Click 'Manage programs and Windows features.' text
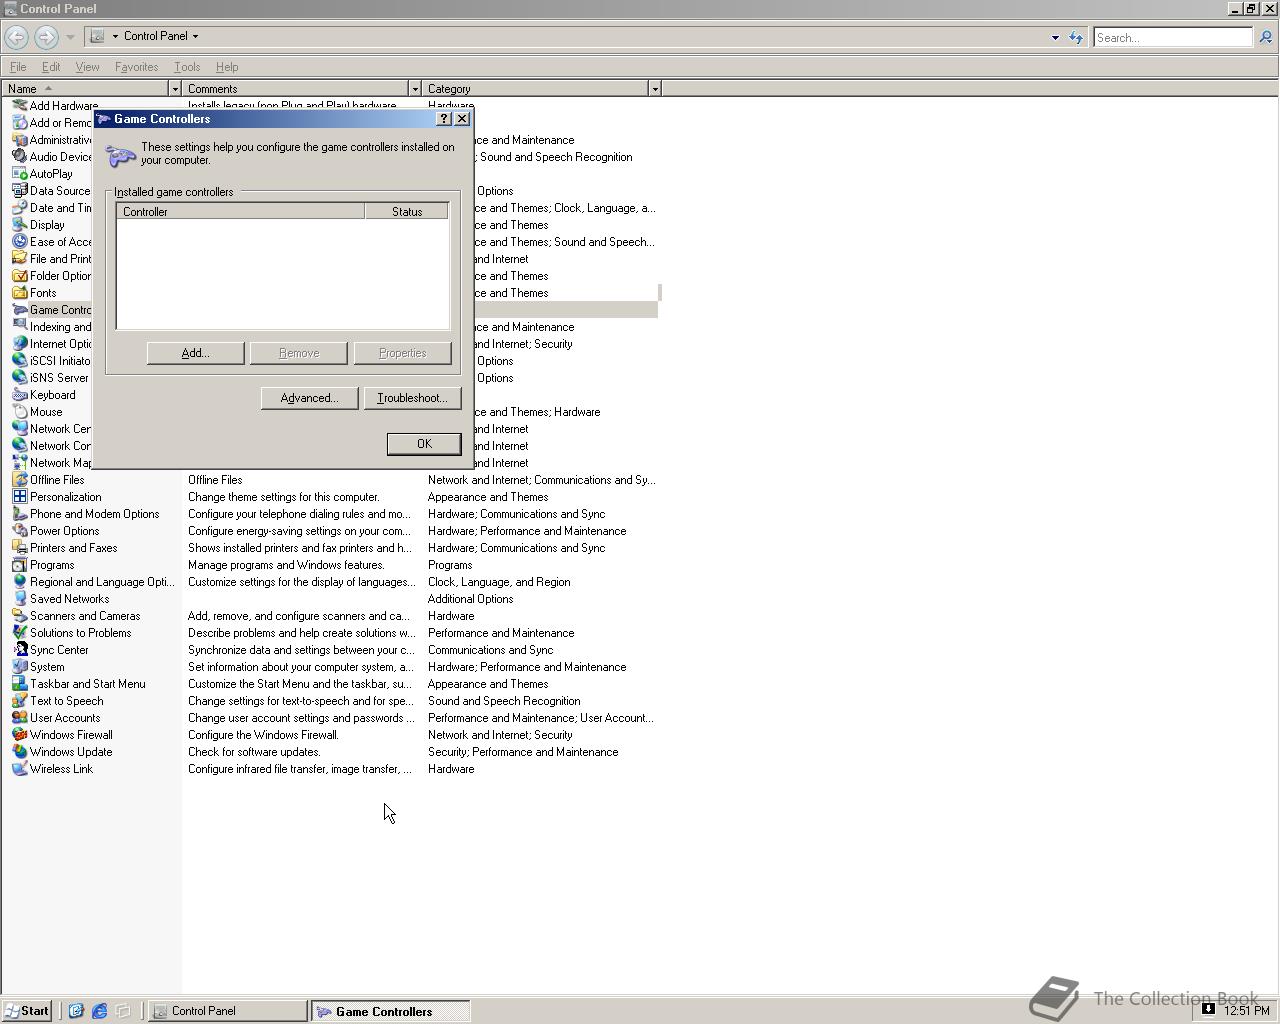This screenshot has height=1024, width=1280. click(286, 565)
